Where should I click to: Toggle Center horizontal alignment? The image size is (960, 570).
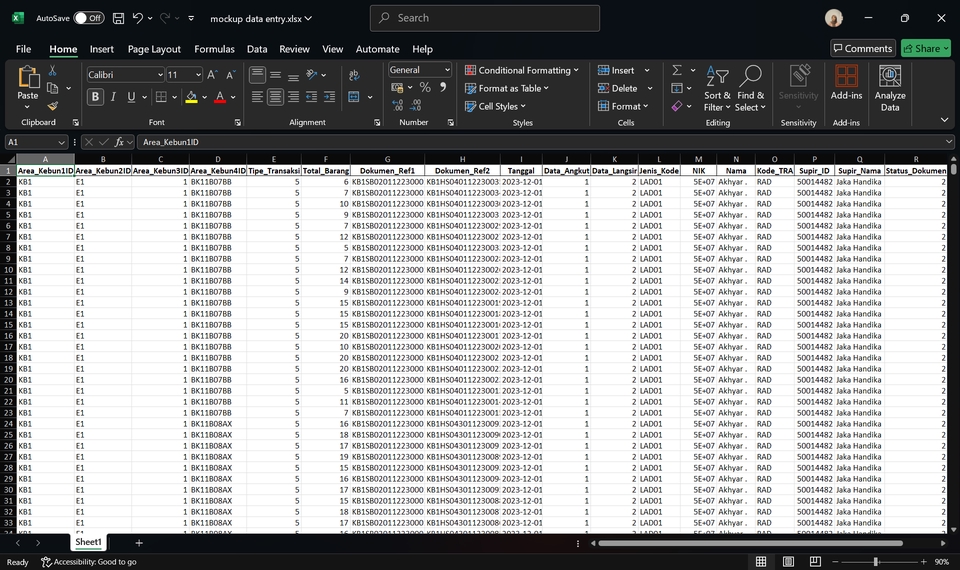(276, 97)
